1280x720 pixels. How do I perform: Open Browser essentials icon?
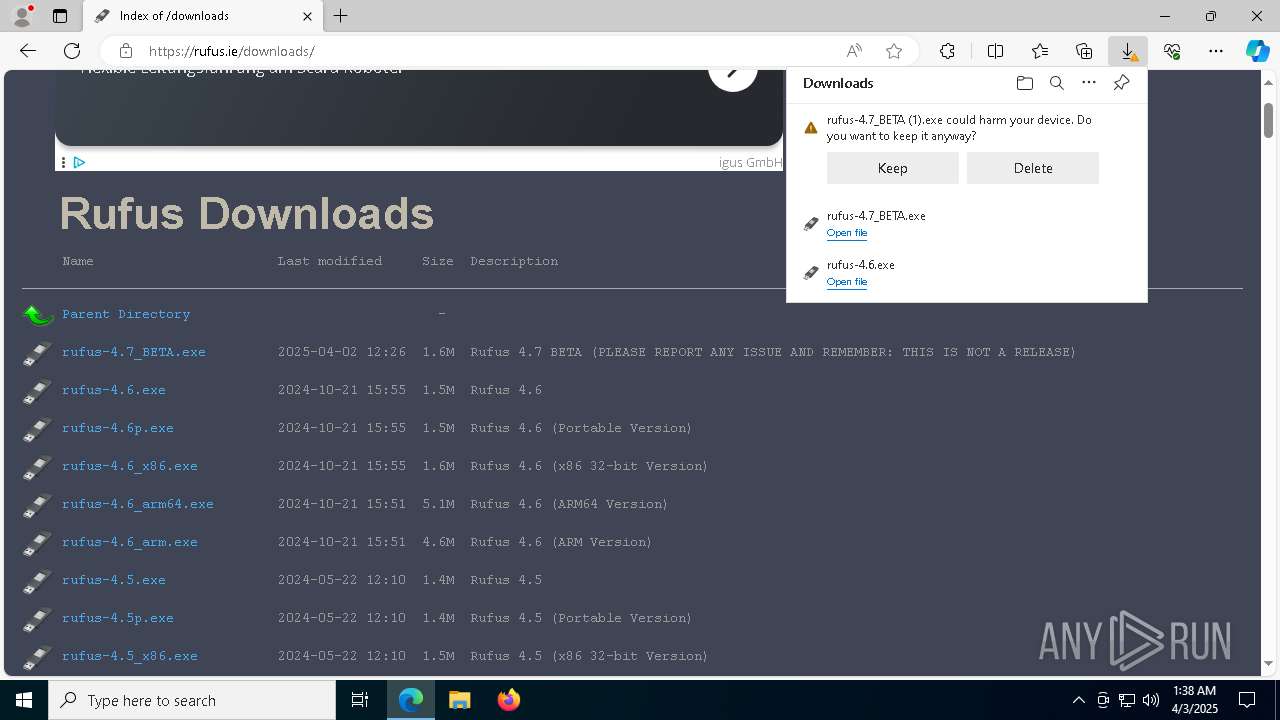pos(1172,51)
